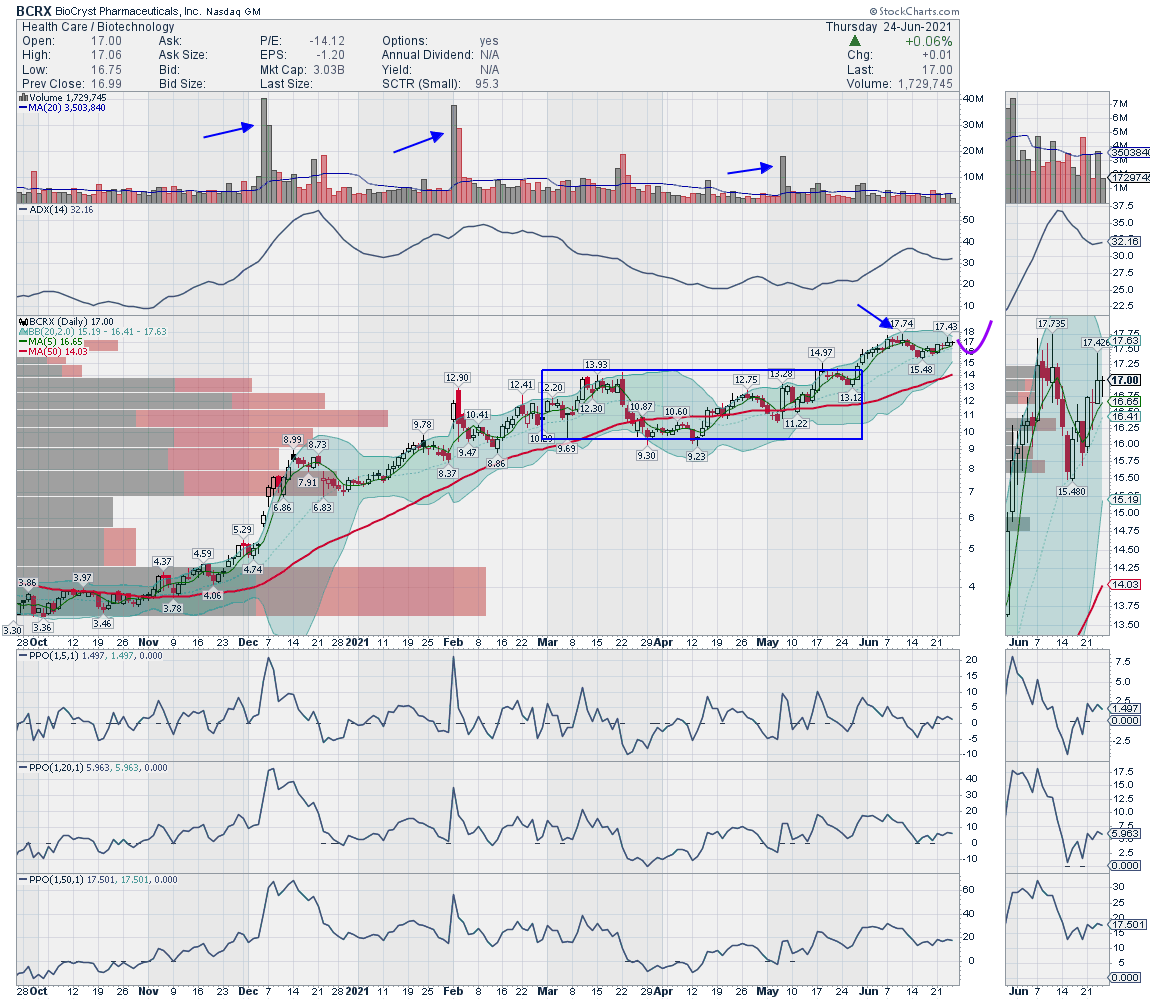The width and height of the screenshot is (1150, 1000).
Task: Click the +0.06% percent change figure
Action: click(929, 42)
